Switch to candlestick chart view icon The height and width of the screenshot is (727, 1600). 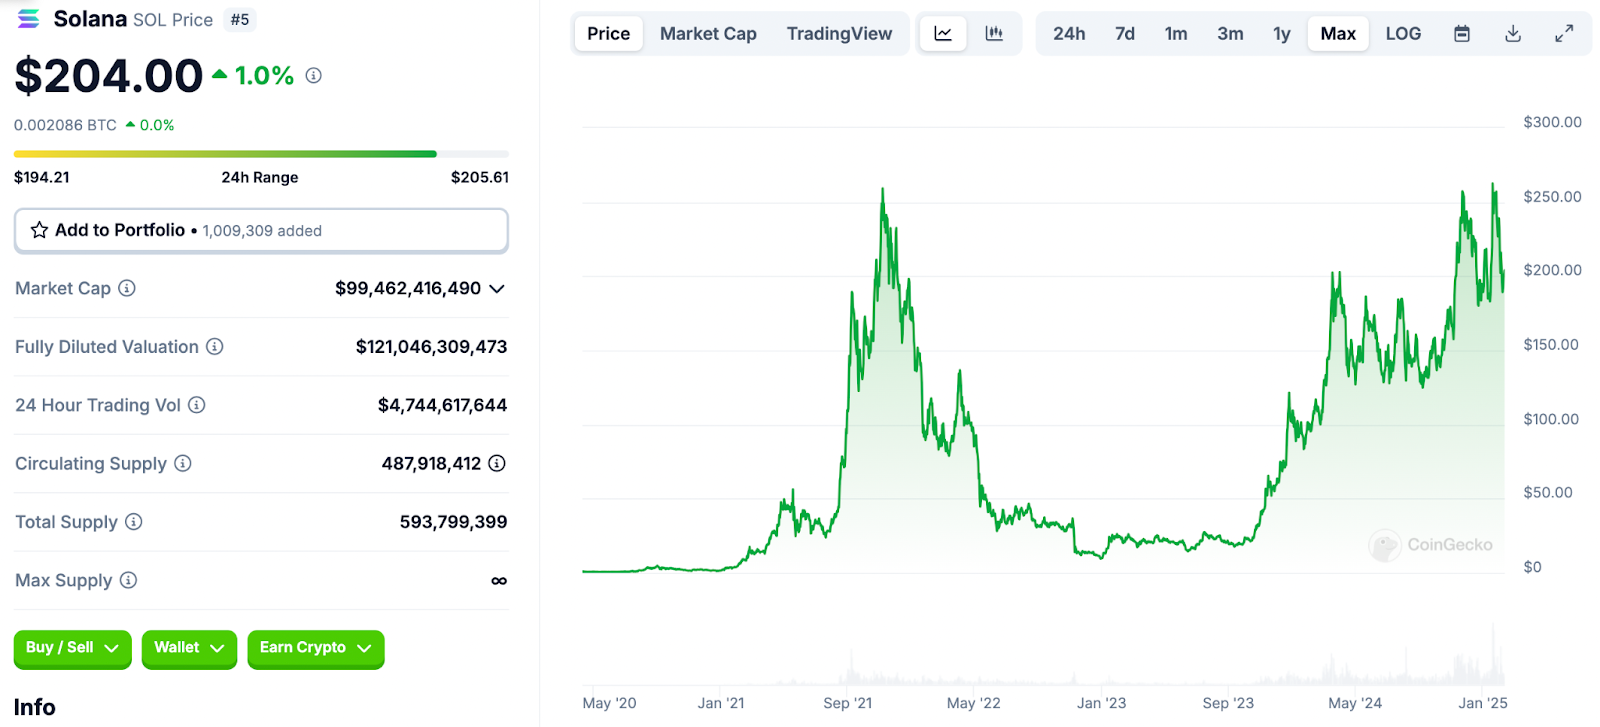pos(994,33)
